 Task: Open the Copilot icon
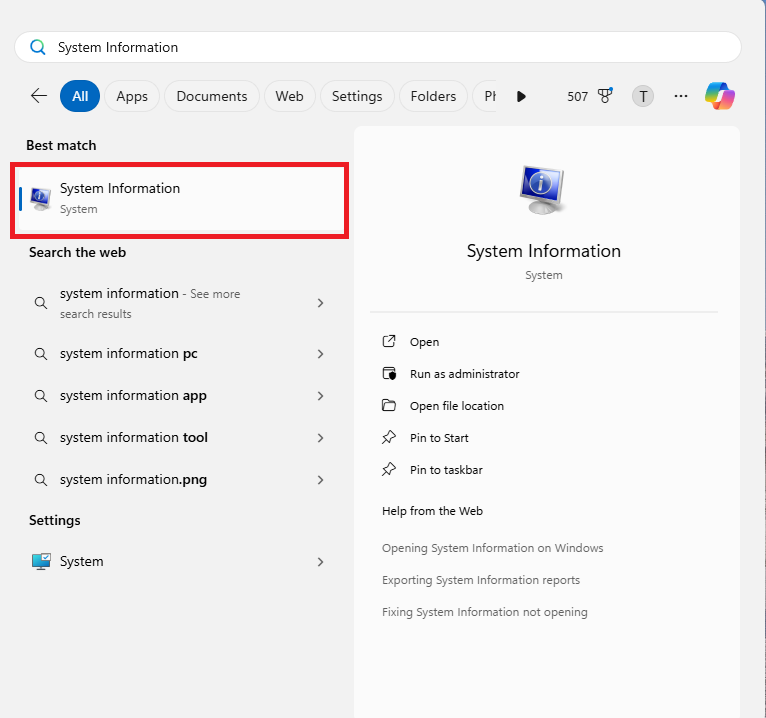coord(720,96)
